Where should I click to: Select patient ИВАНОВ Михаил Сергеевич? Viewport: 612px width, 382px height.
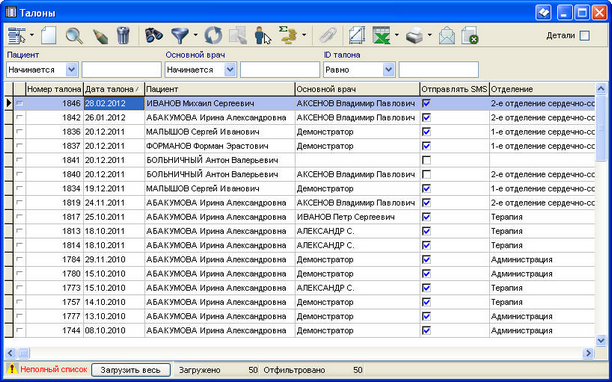[x=219, y=103]
